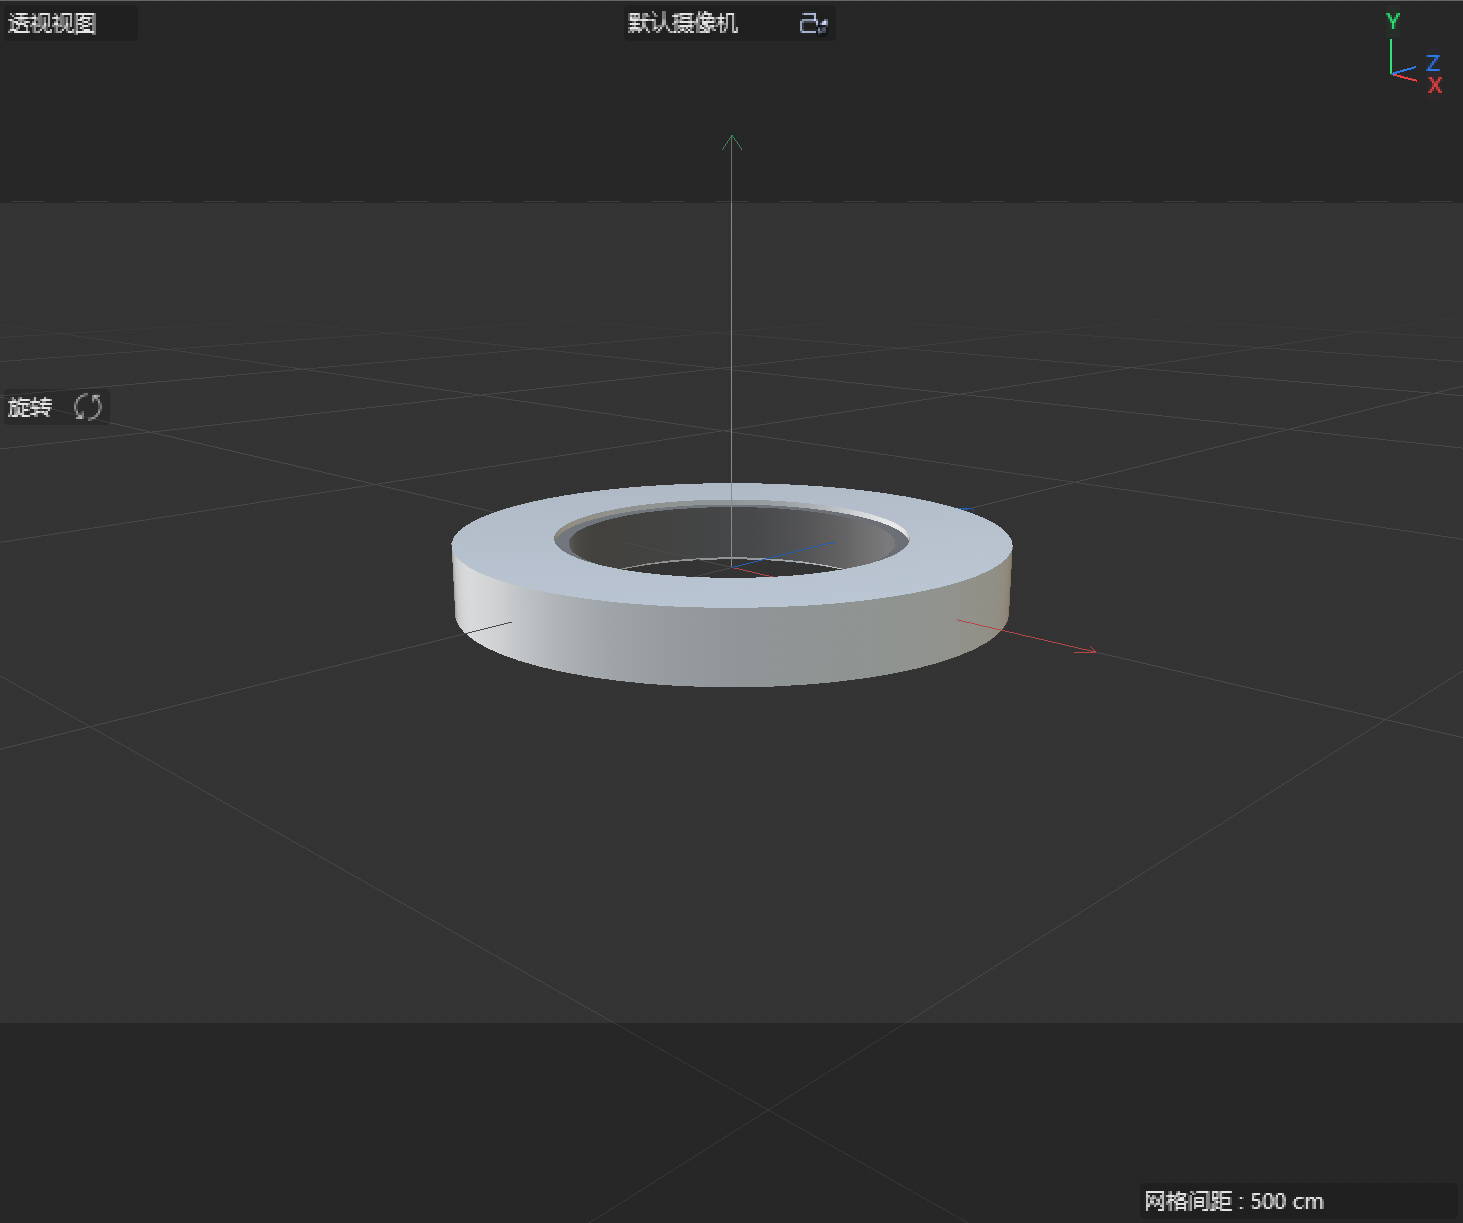Select the blue Z axis in the orientation gizmo

point(1433,63)
